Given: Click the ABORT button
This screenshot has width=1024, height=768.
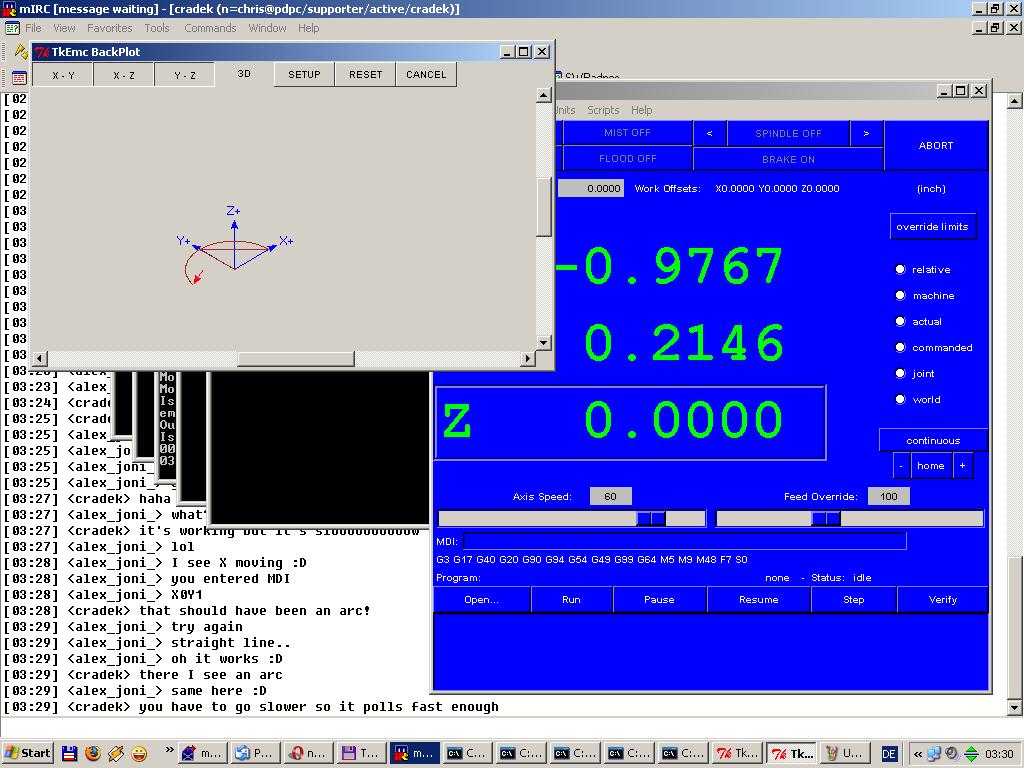Looking at the screenshot, I should click(935, 146).
